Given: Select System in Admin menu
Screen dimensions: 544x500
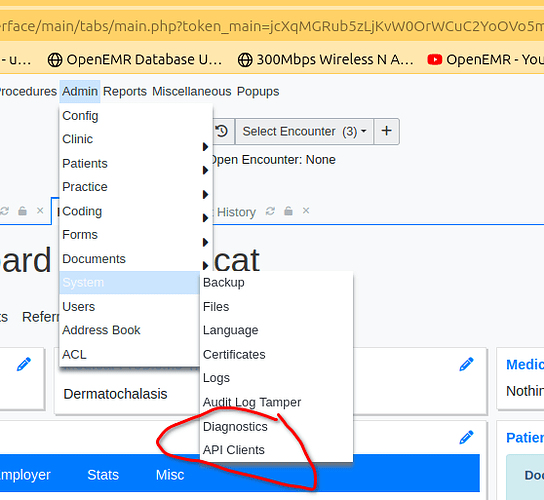Looking at the screenshot, I should coord(129,282).
